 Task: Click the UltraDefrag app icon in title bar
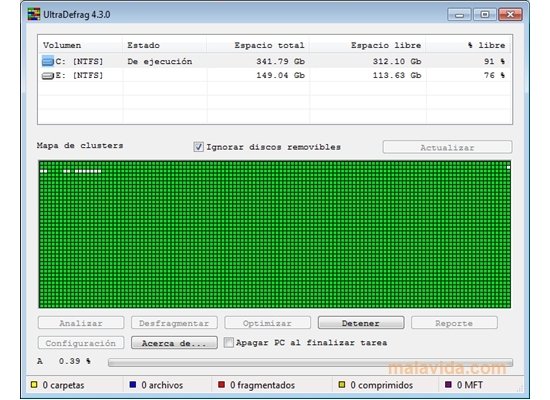tap(34, 14)
